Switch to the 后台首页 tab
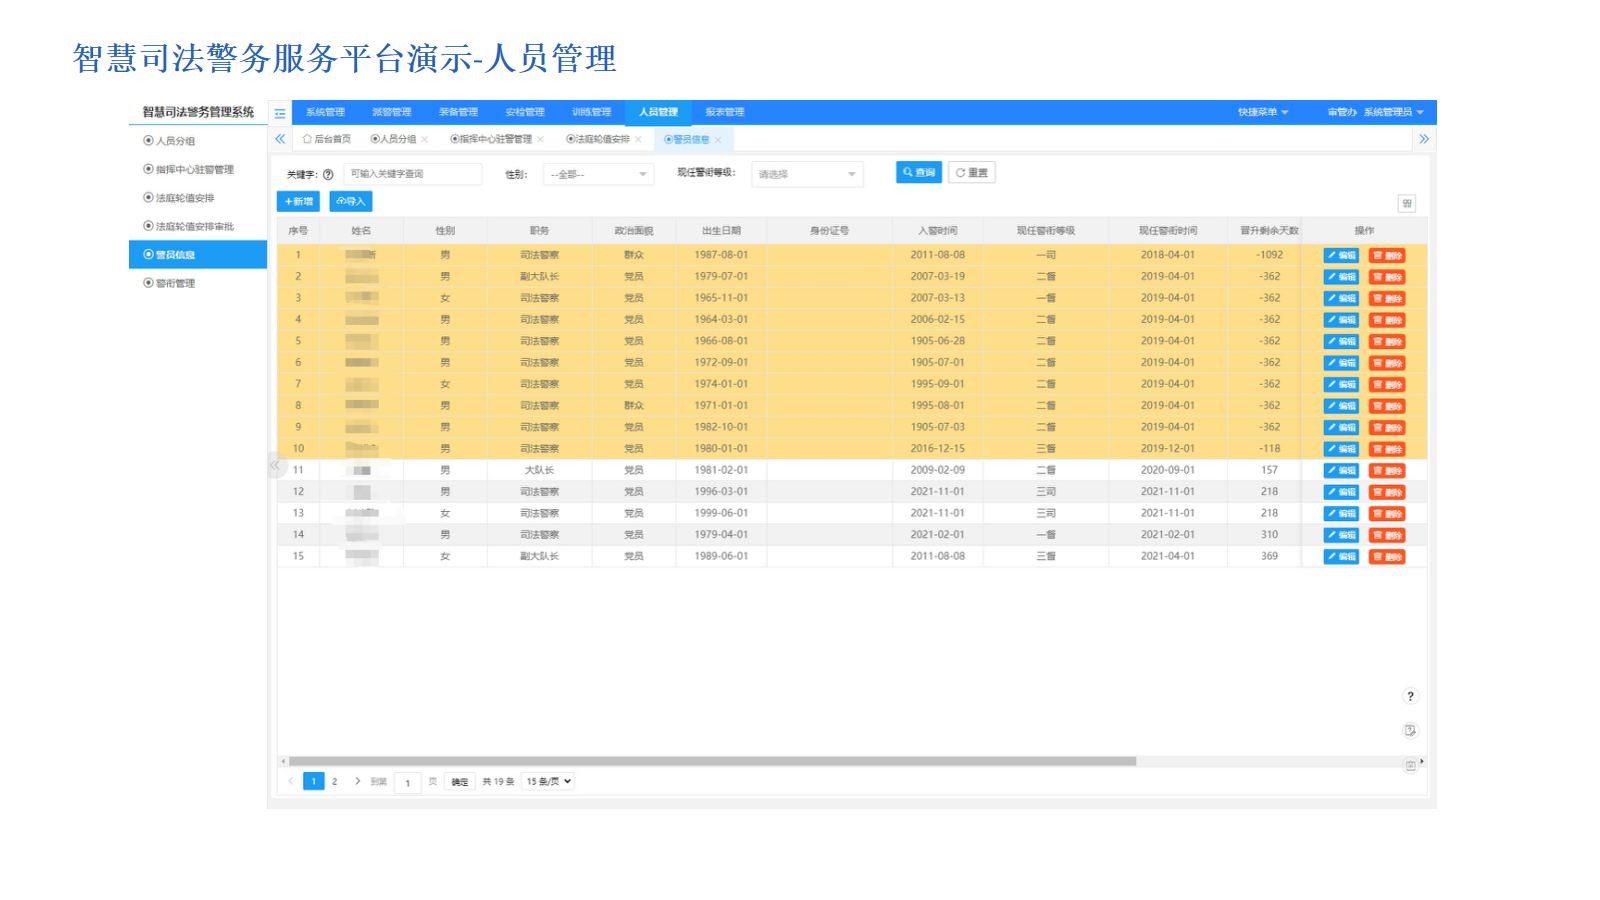This screenshot has height=900, width=1600. pyautogui.click(x=327, y=140)
